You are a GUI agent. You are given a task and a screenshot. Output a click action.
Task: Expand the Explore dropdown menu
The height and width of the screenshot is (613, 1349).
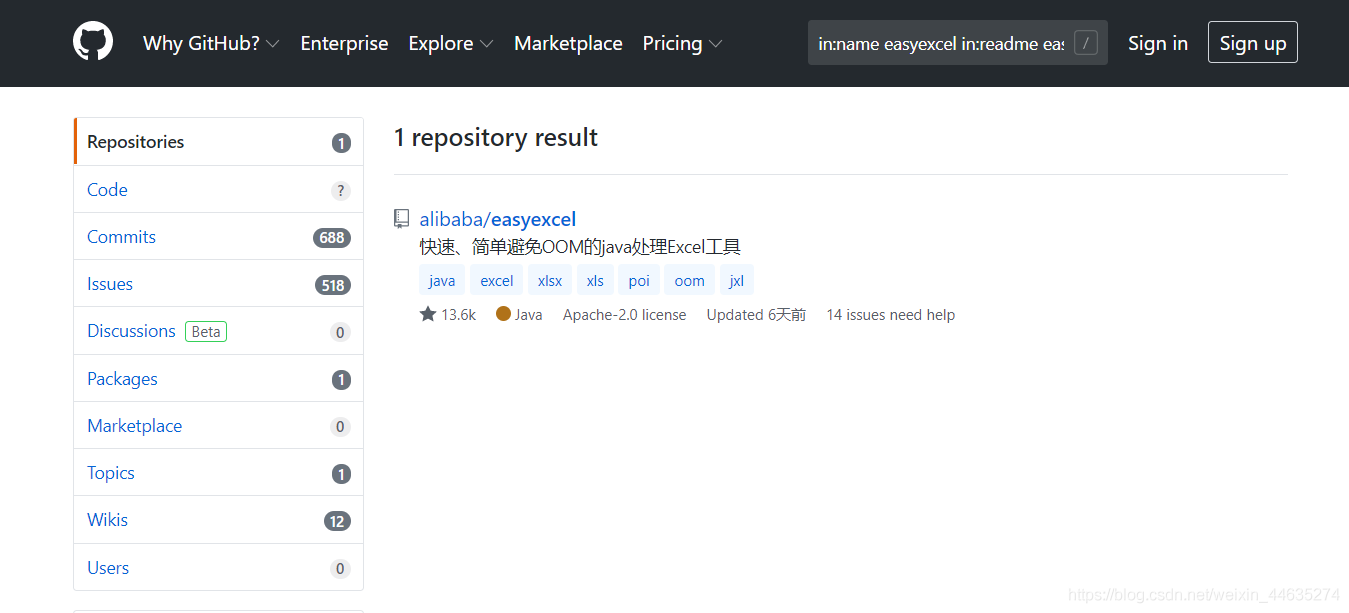pyautogui.click(x=451, y=43)
